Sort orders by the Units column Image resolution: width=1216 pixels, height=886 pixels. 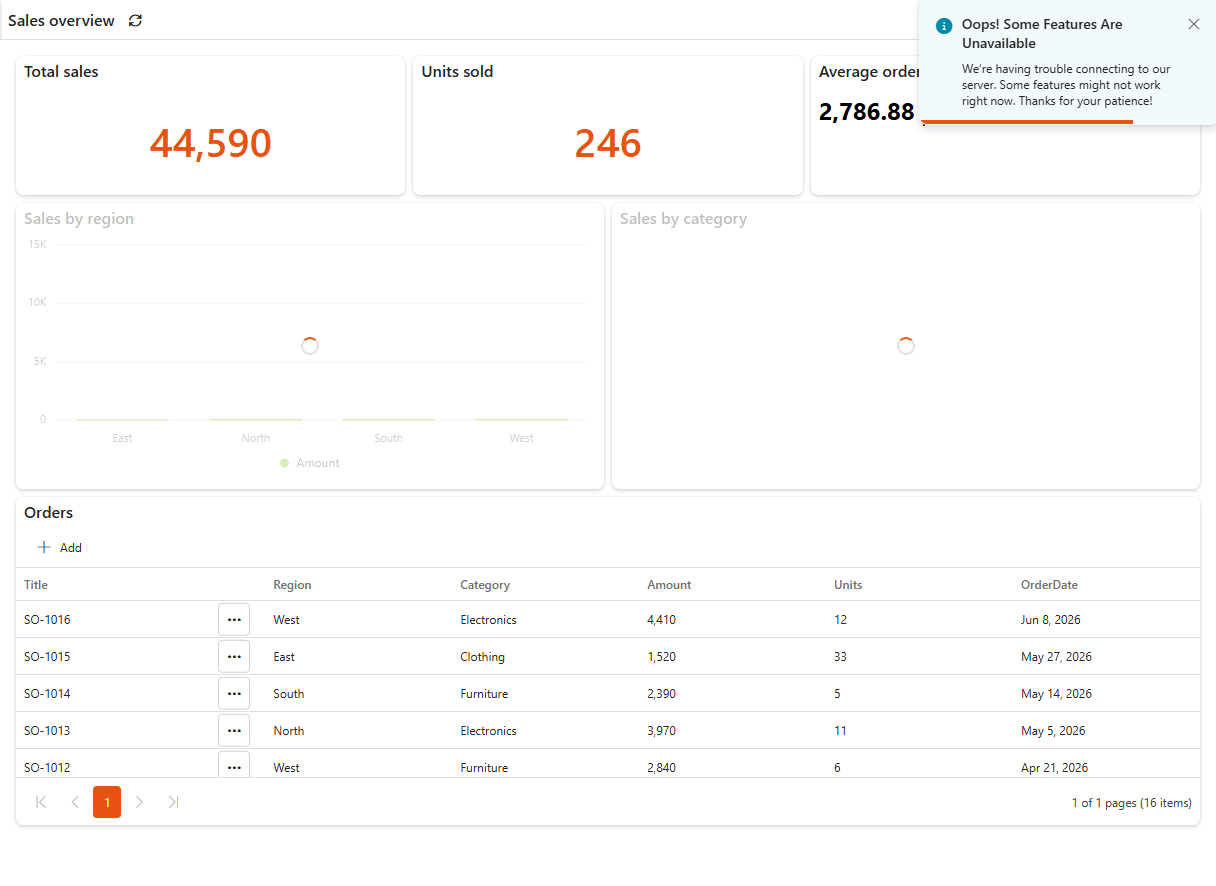848,585
